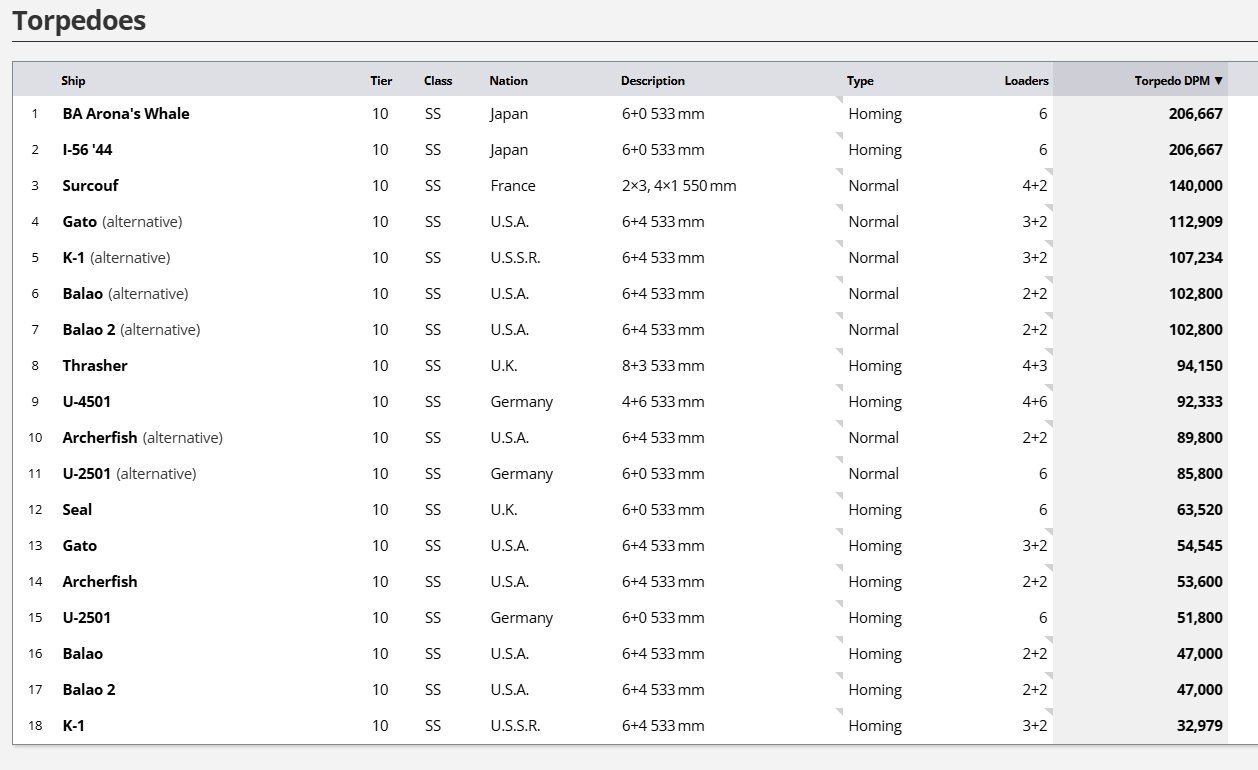Click the Loaders column header
Screen dimensions: 1258x770
pyautogui.click(x=1026, y=81)
